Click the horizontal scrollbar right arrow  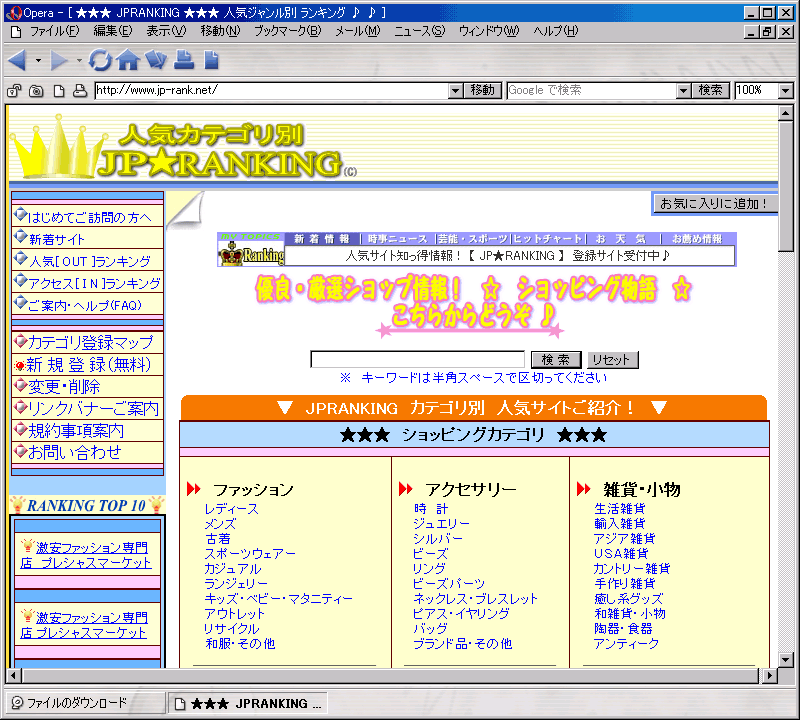(770, 676)
